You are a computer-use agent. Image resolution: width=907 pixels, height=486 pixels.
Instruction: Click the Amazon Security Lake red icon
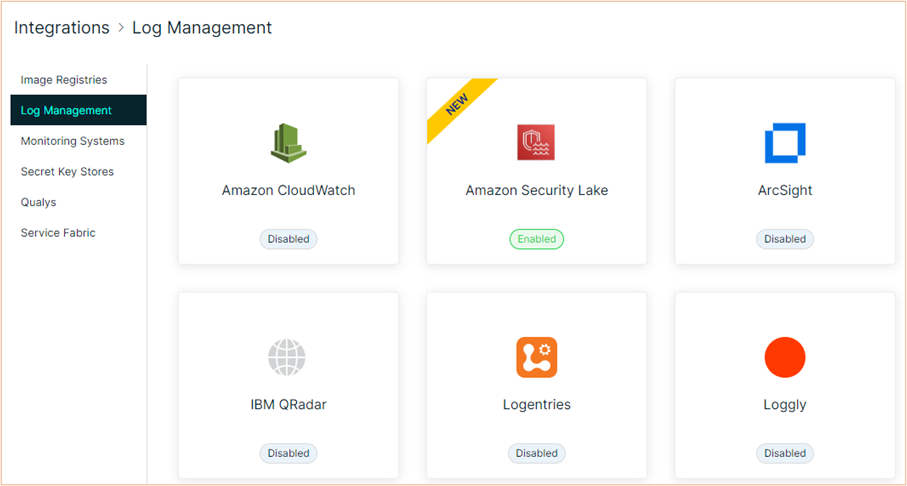click(x=536, y=142)
